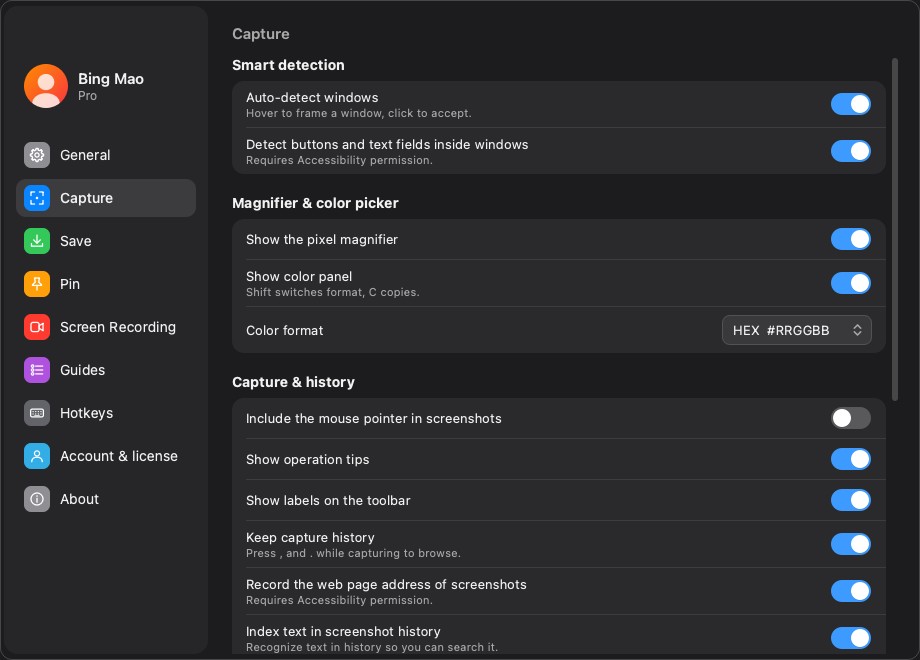Click the Smart detection heading
This screenshot has width=920, height=660.
point(288,65)
